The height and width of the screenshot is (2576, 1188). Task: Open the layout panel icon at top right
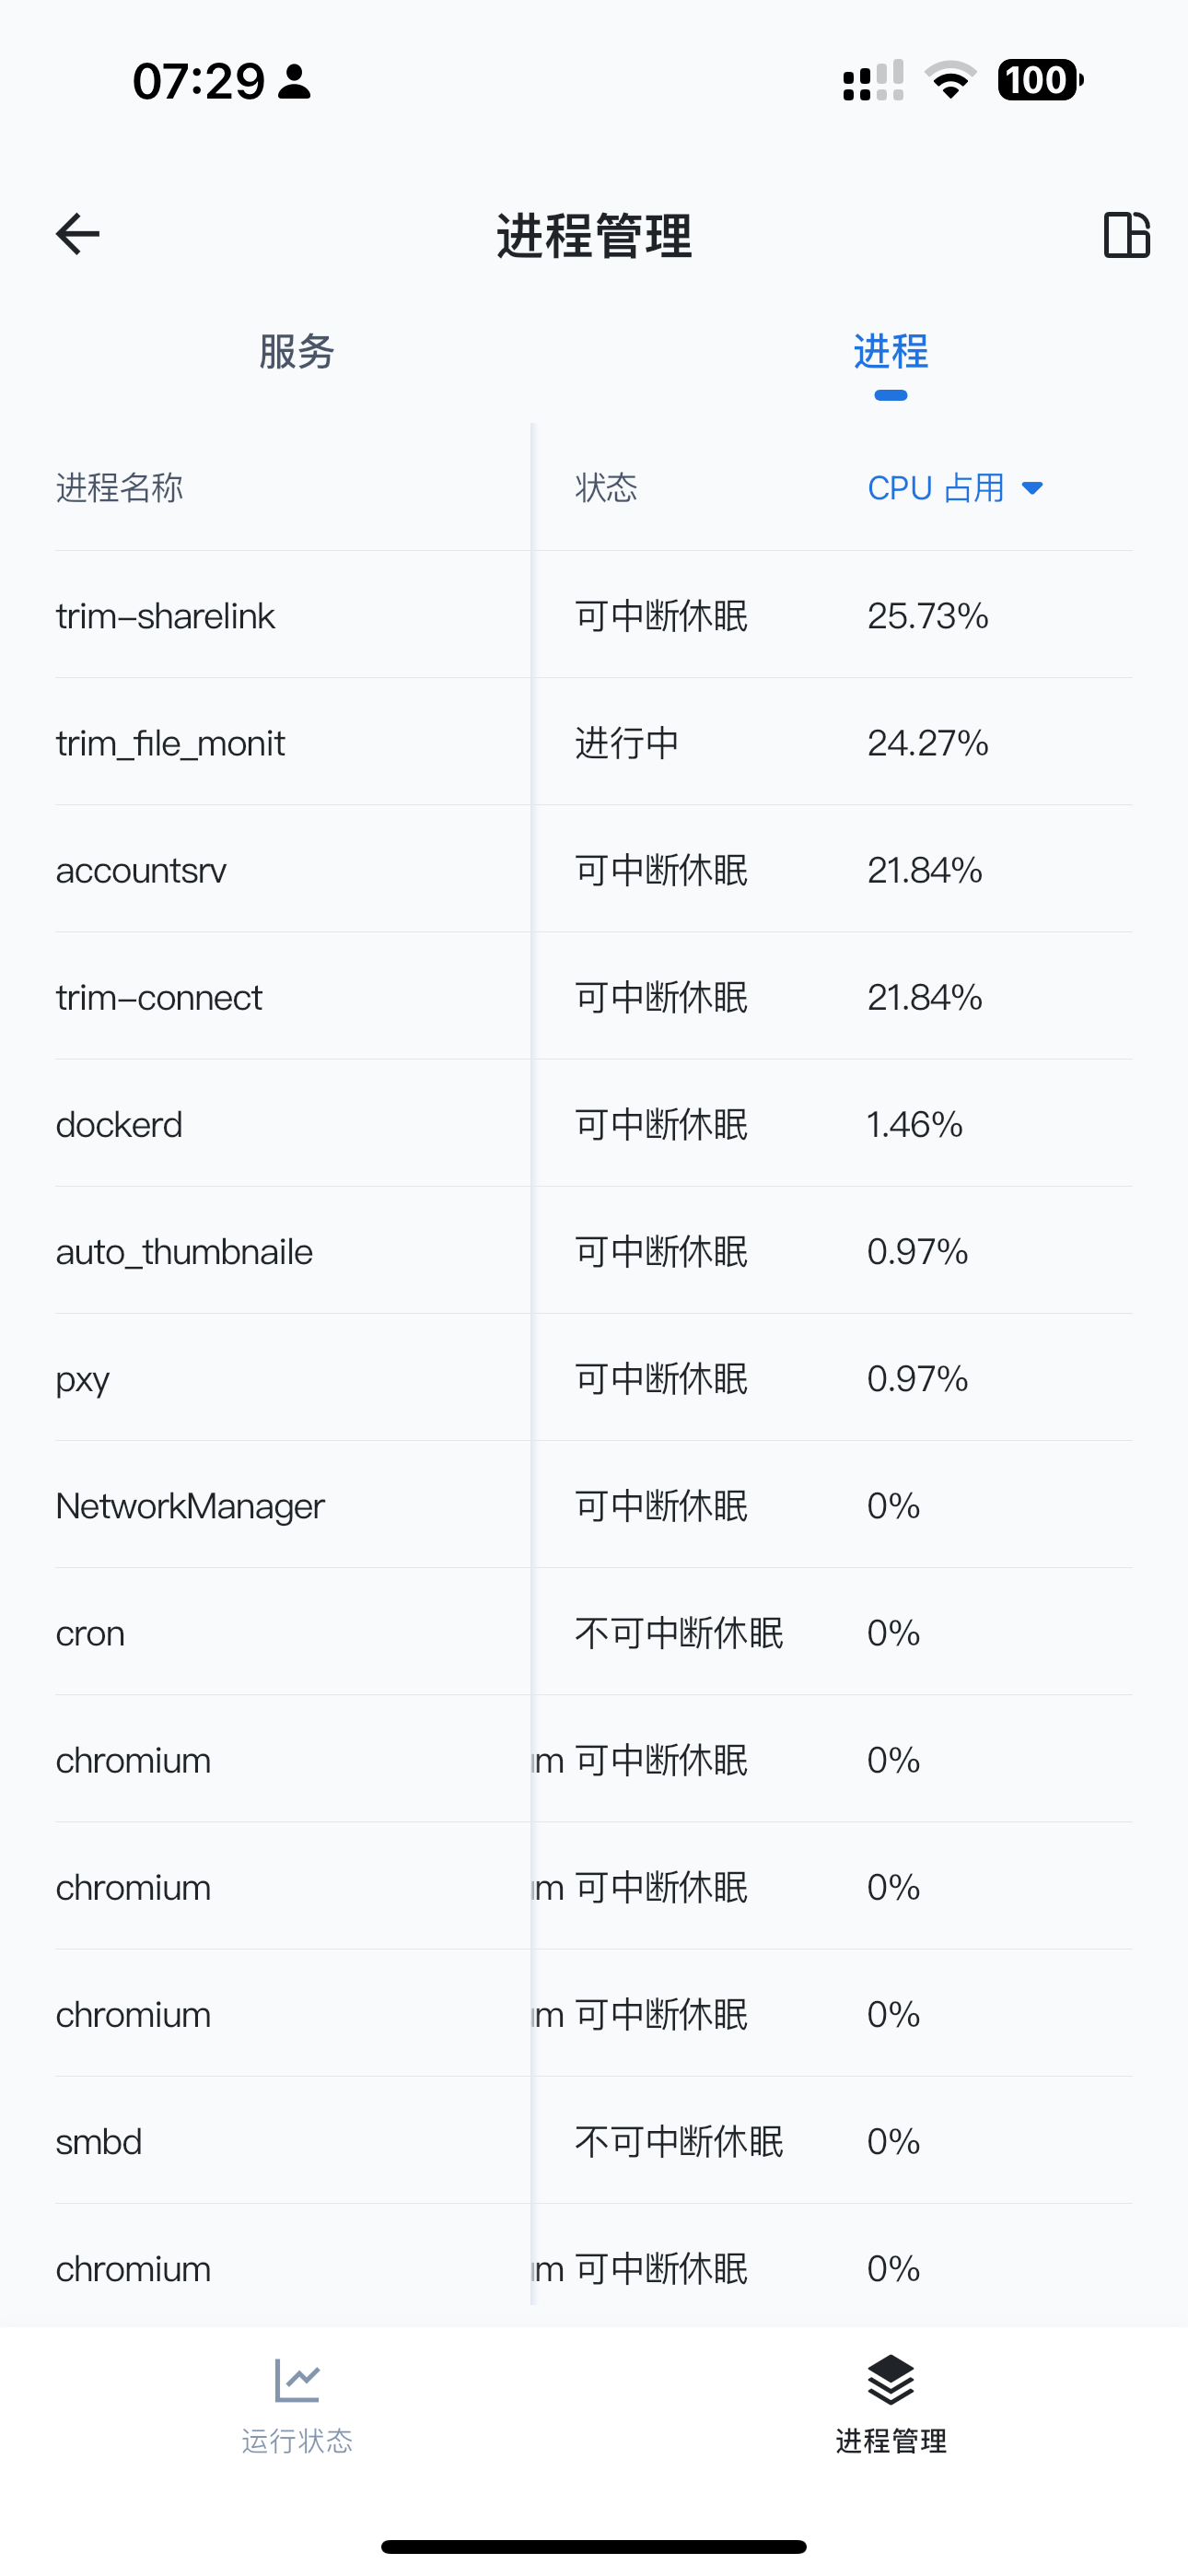(1127, 235)
